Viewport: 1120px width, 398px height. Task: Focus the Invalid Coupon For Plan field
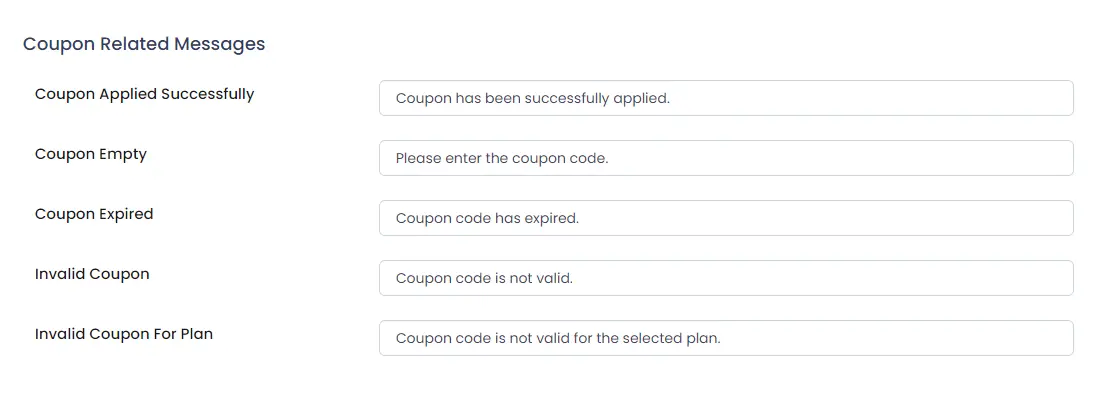click(726, 338)
